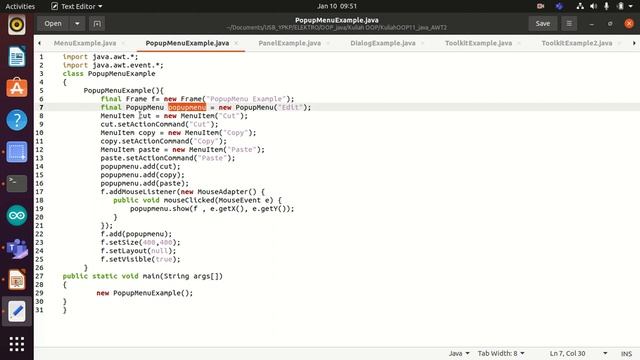Click "f.addMouseListener(new MouseAdapter() {" line
This screenshot has width=640, height=360.
coord(182,192)
